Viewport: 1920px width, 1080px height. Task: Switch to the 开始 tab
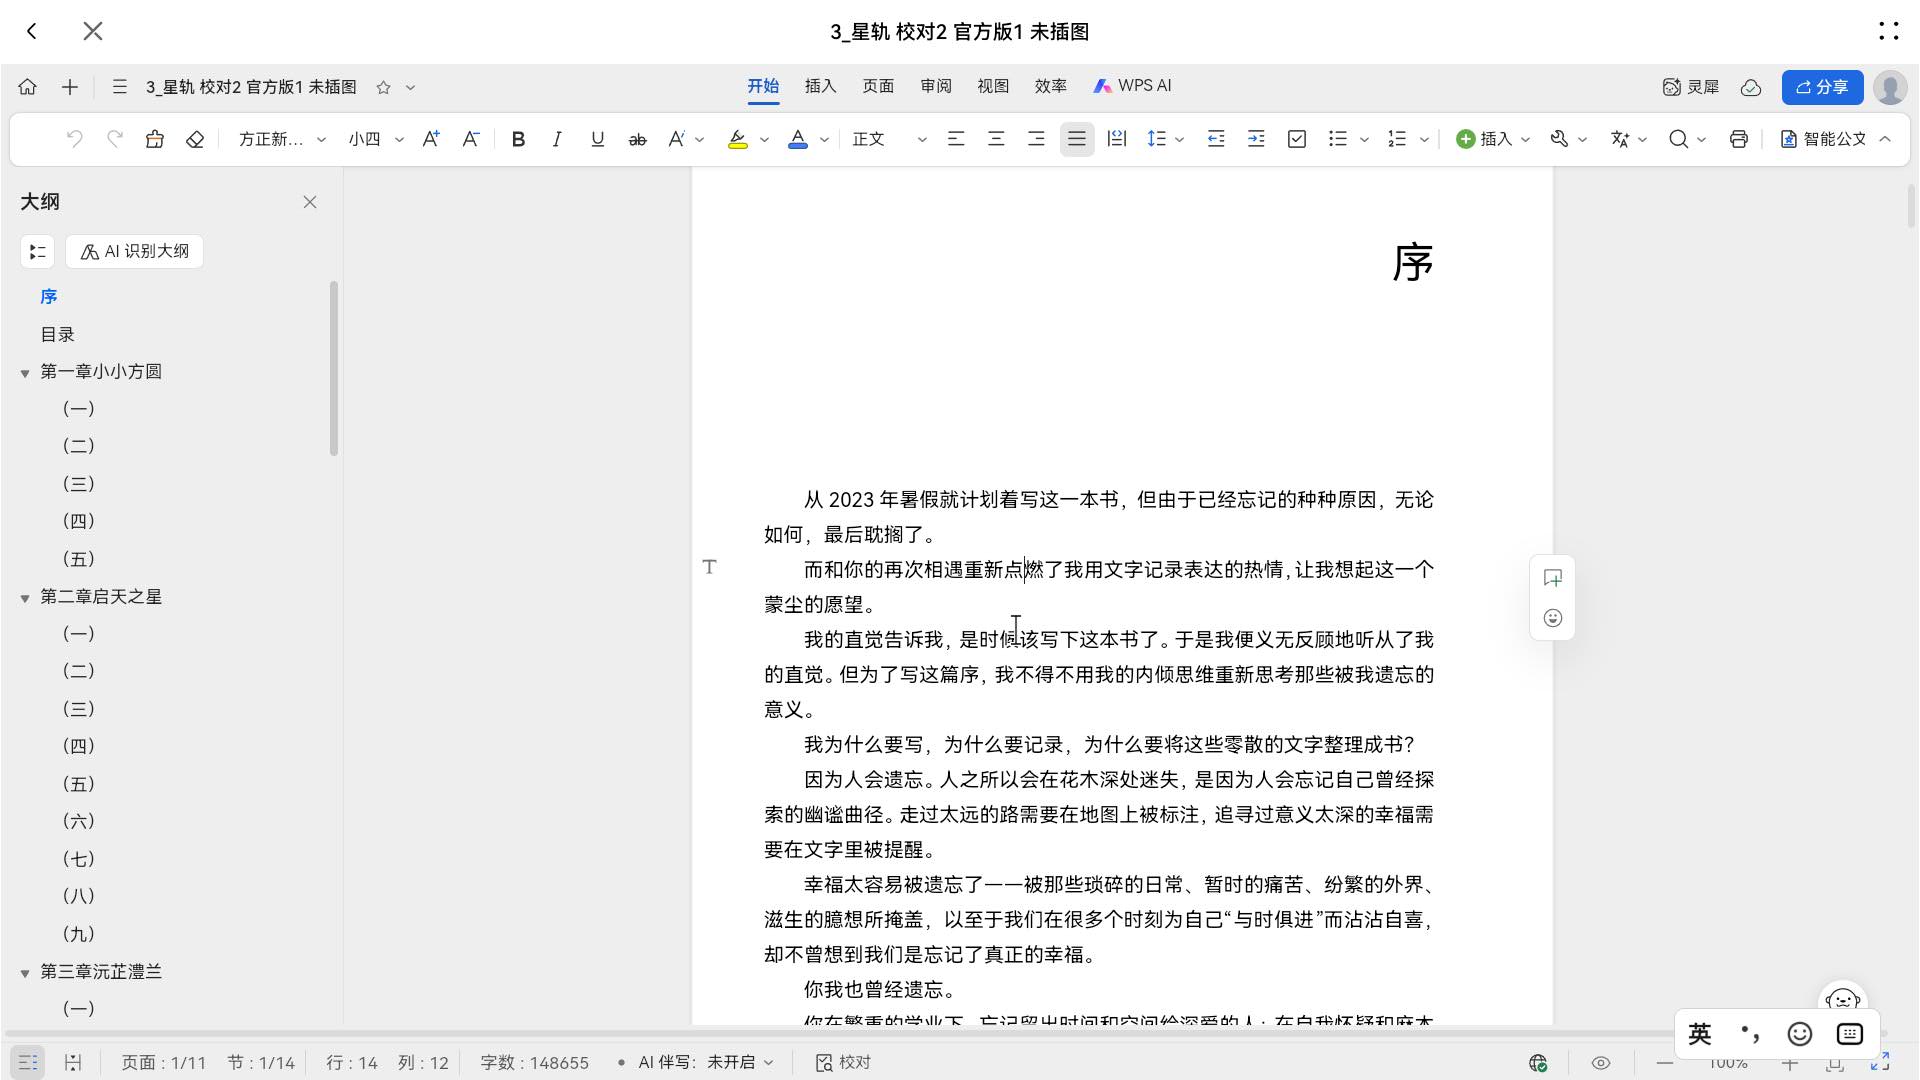click(x=763, y=86)
